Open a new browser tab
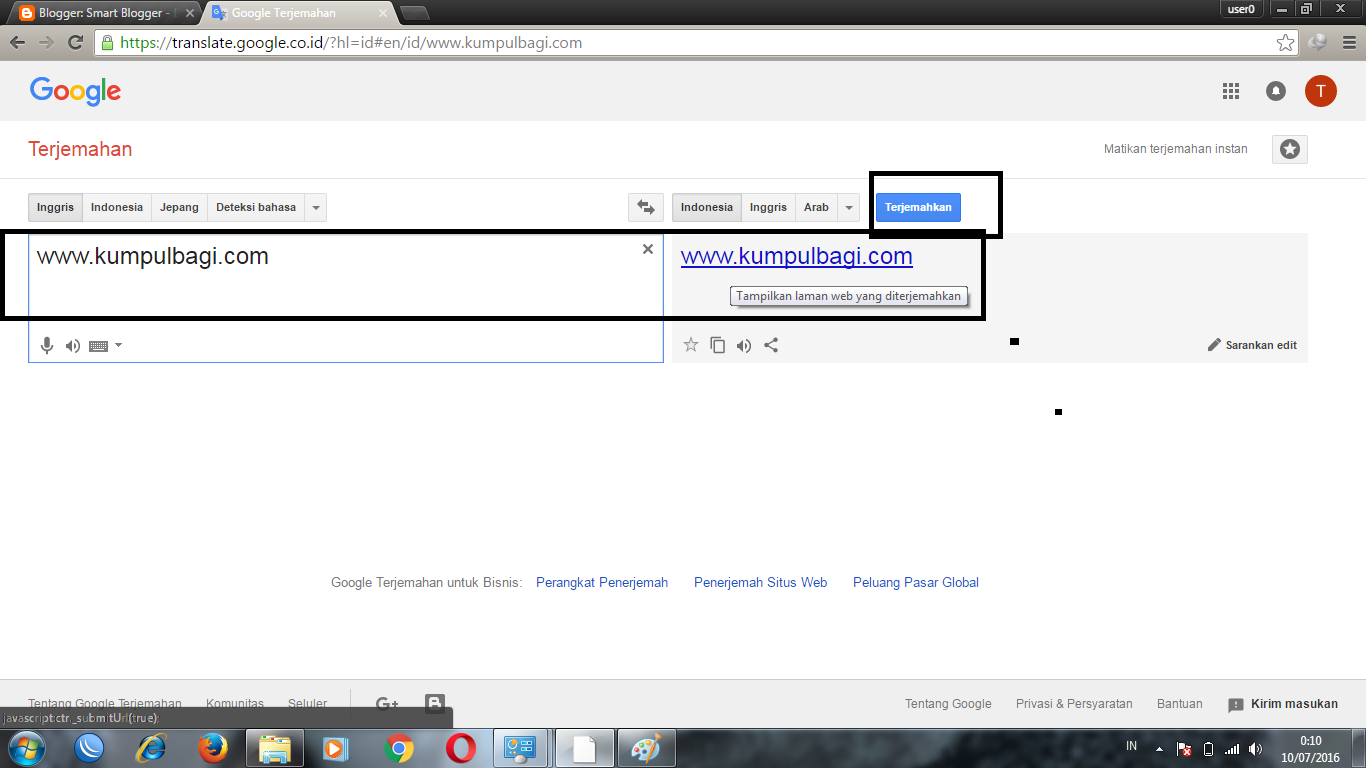Viewport: 1366px width, 768px height. 414,13
